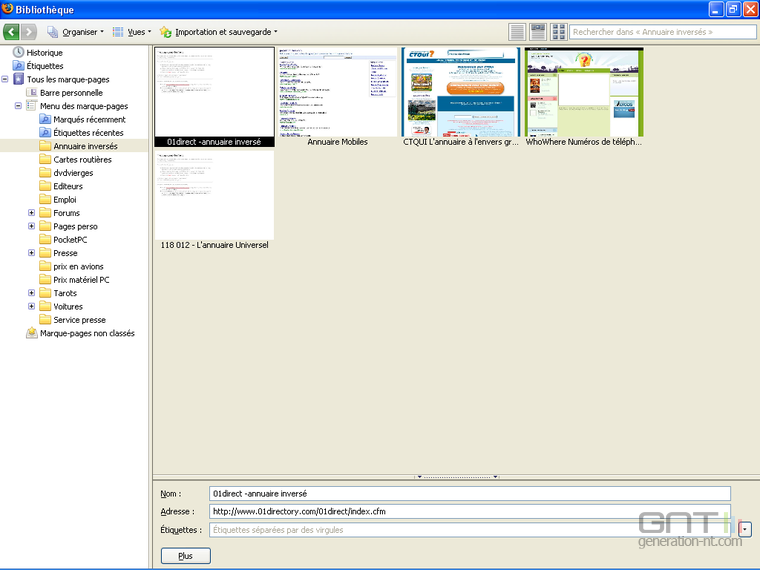This screenshot has width=760, height=570.
Task: Select the 01direct -annuaire inversé thumbnail
Action: [x=214, y=97]
